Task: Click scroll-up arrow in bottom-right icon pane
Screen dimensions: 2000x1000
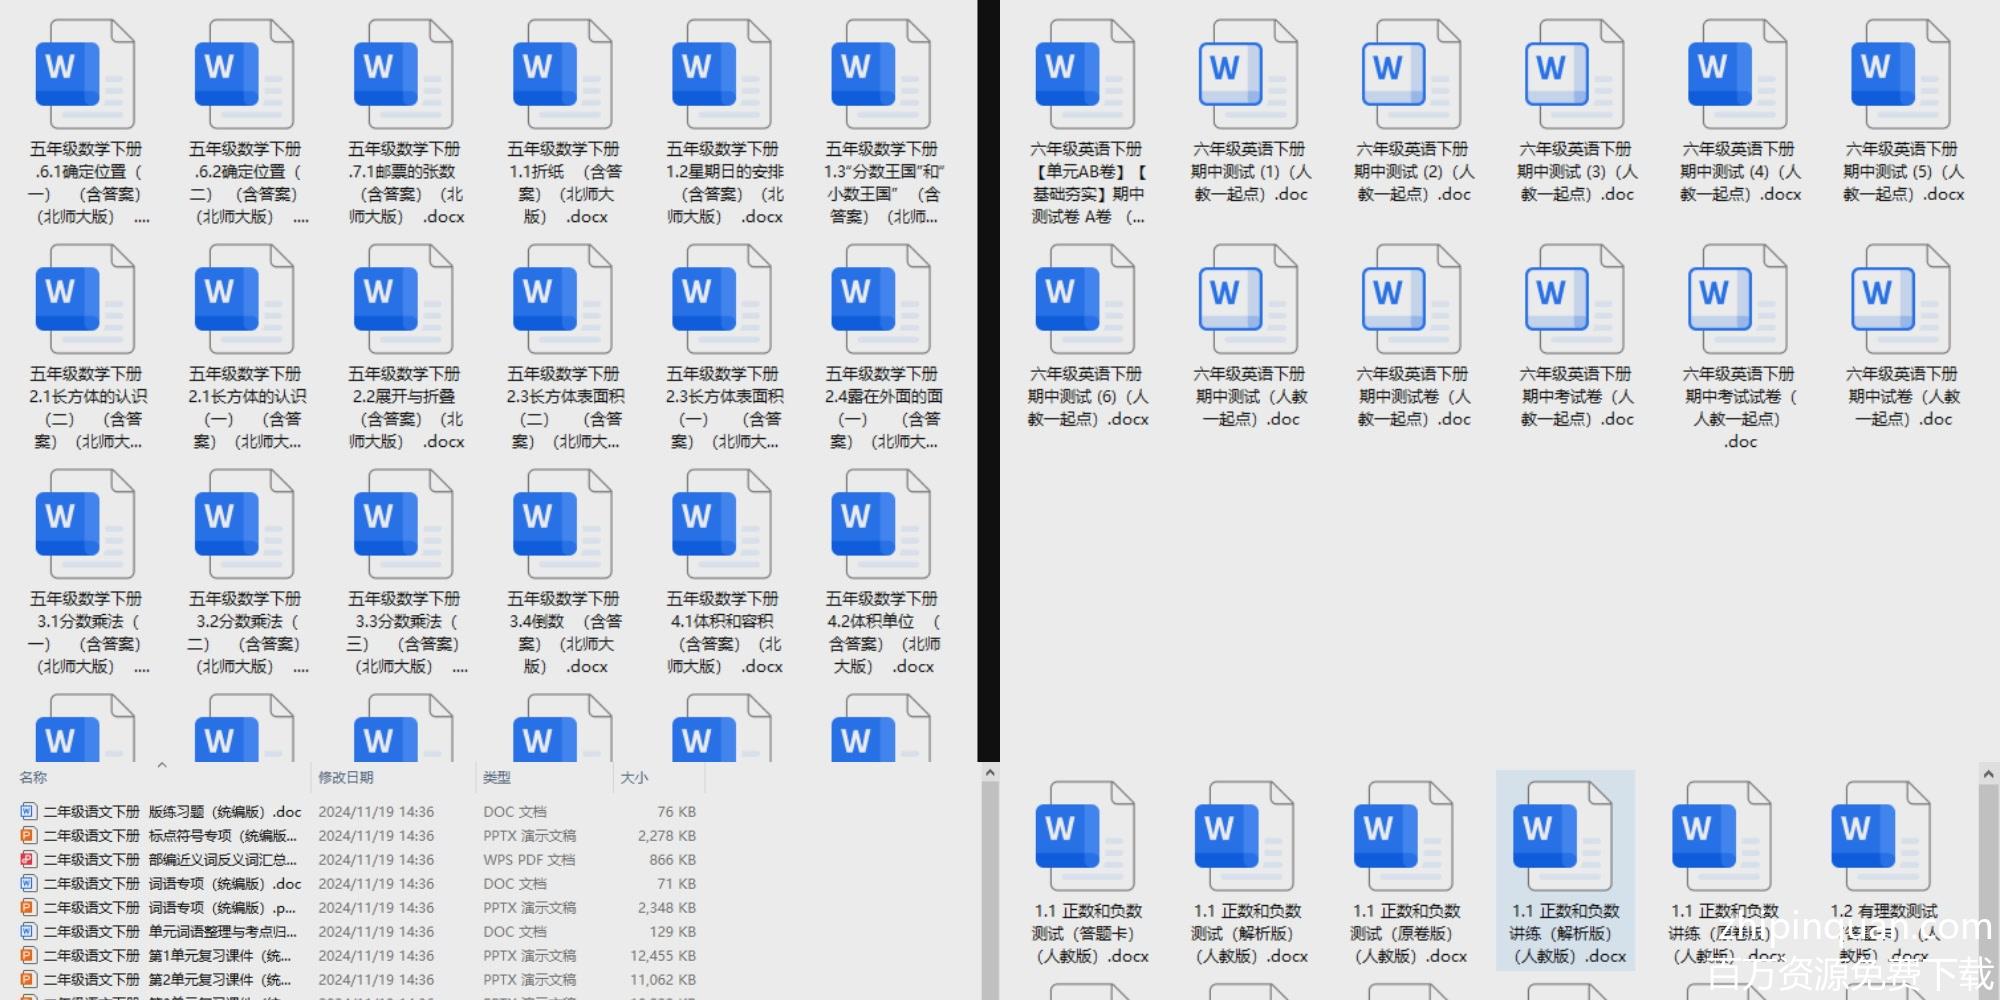Action: click(1988, 774)
